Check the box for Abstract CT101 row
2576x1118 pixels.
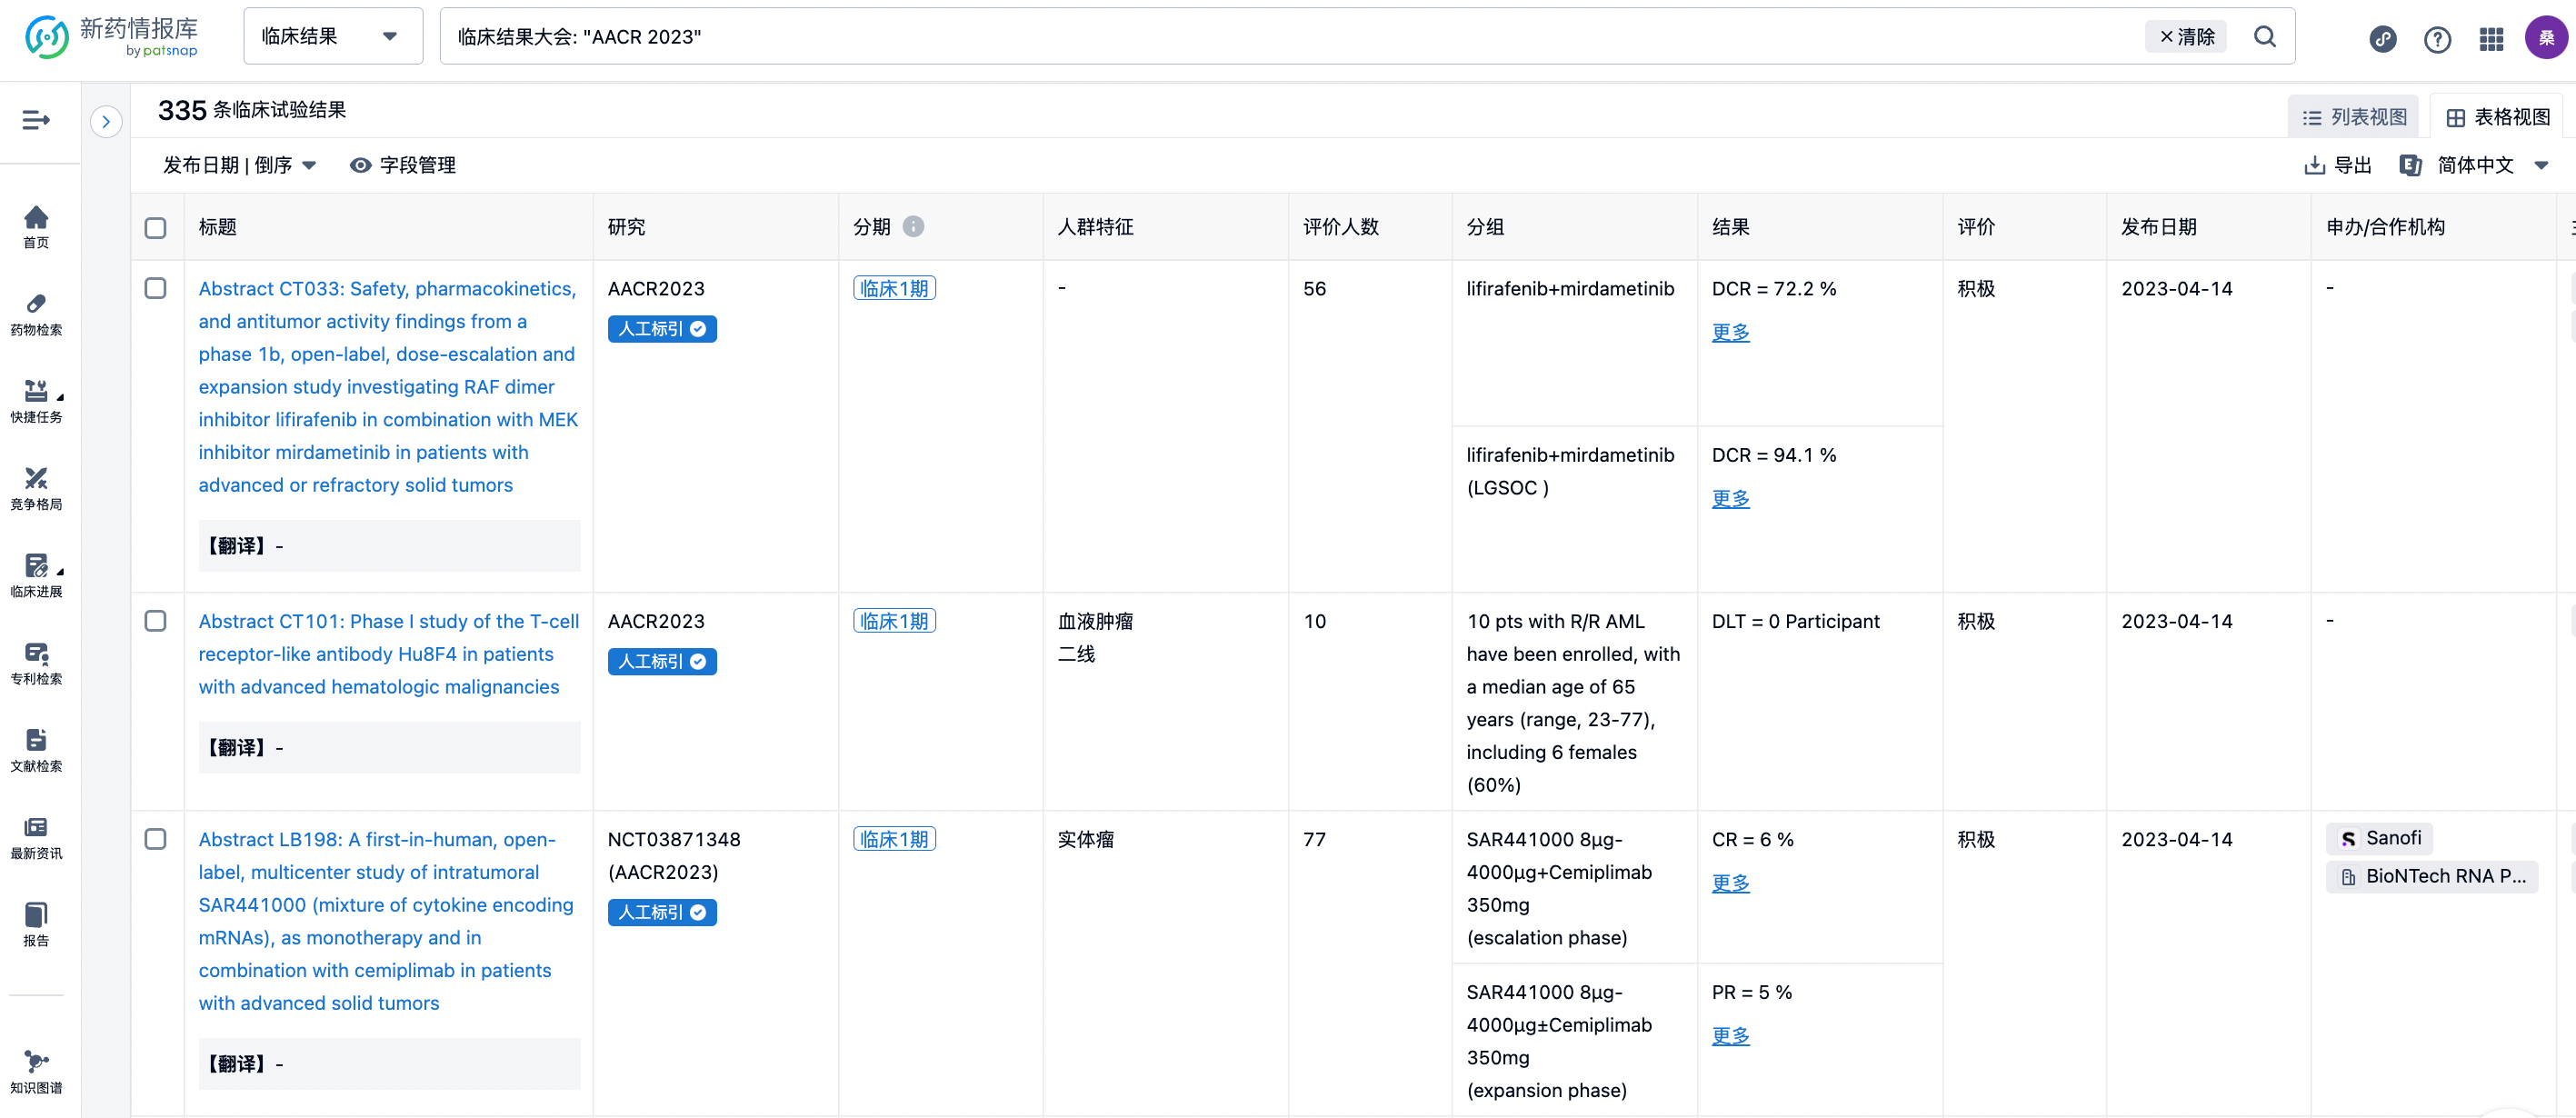pyautogui.click(x=155, y=621)
